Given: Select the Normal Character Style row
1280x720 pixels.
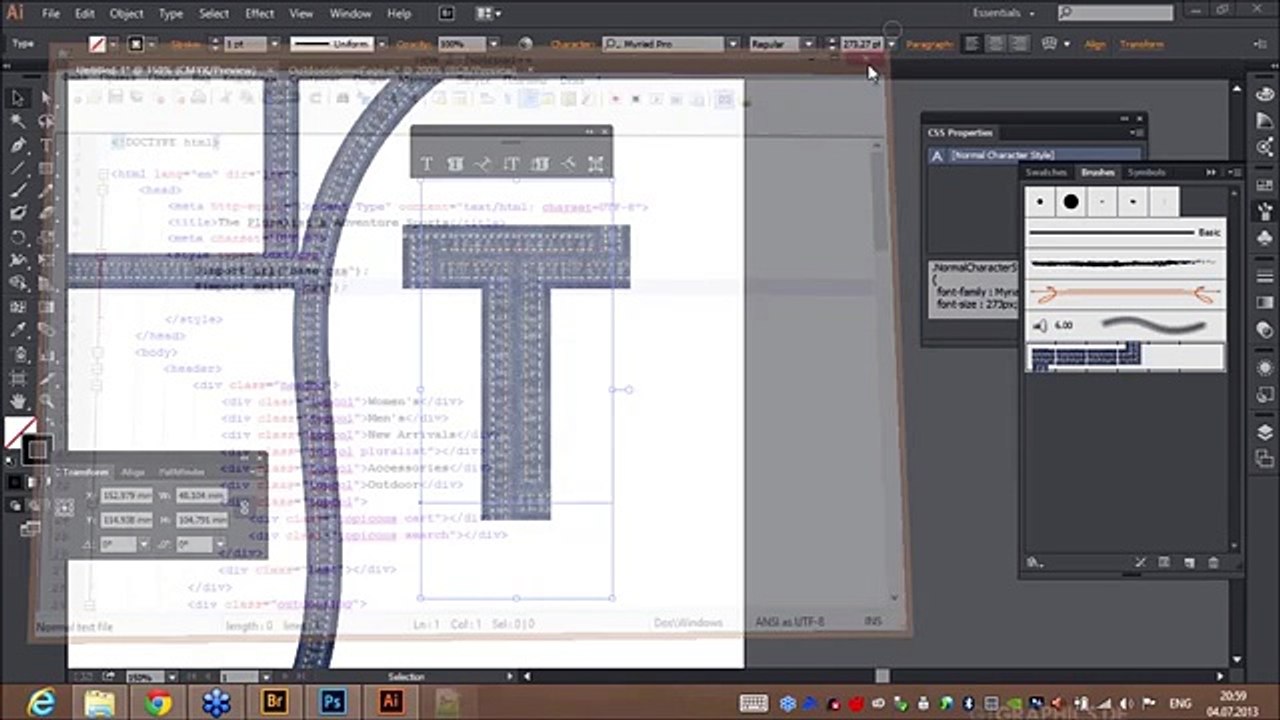Looking at the screenshot, I should pos(1035,155).
